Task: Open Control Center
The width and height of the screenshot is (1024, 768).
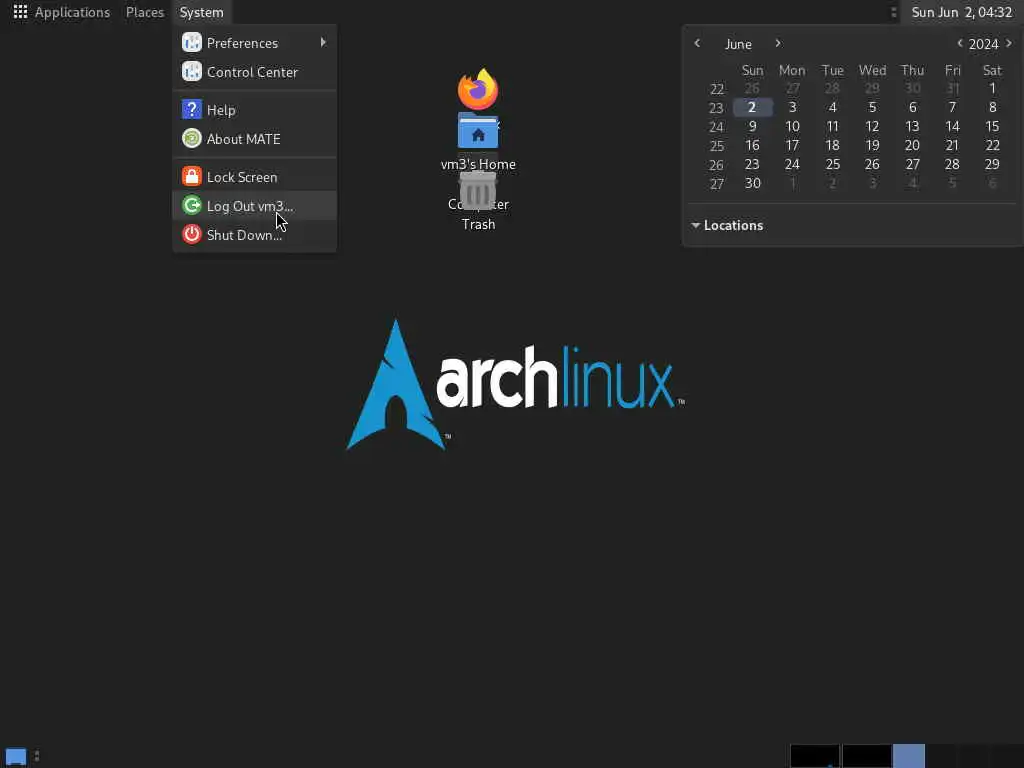Action: point(255,72)
